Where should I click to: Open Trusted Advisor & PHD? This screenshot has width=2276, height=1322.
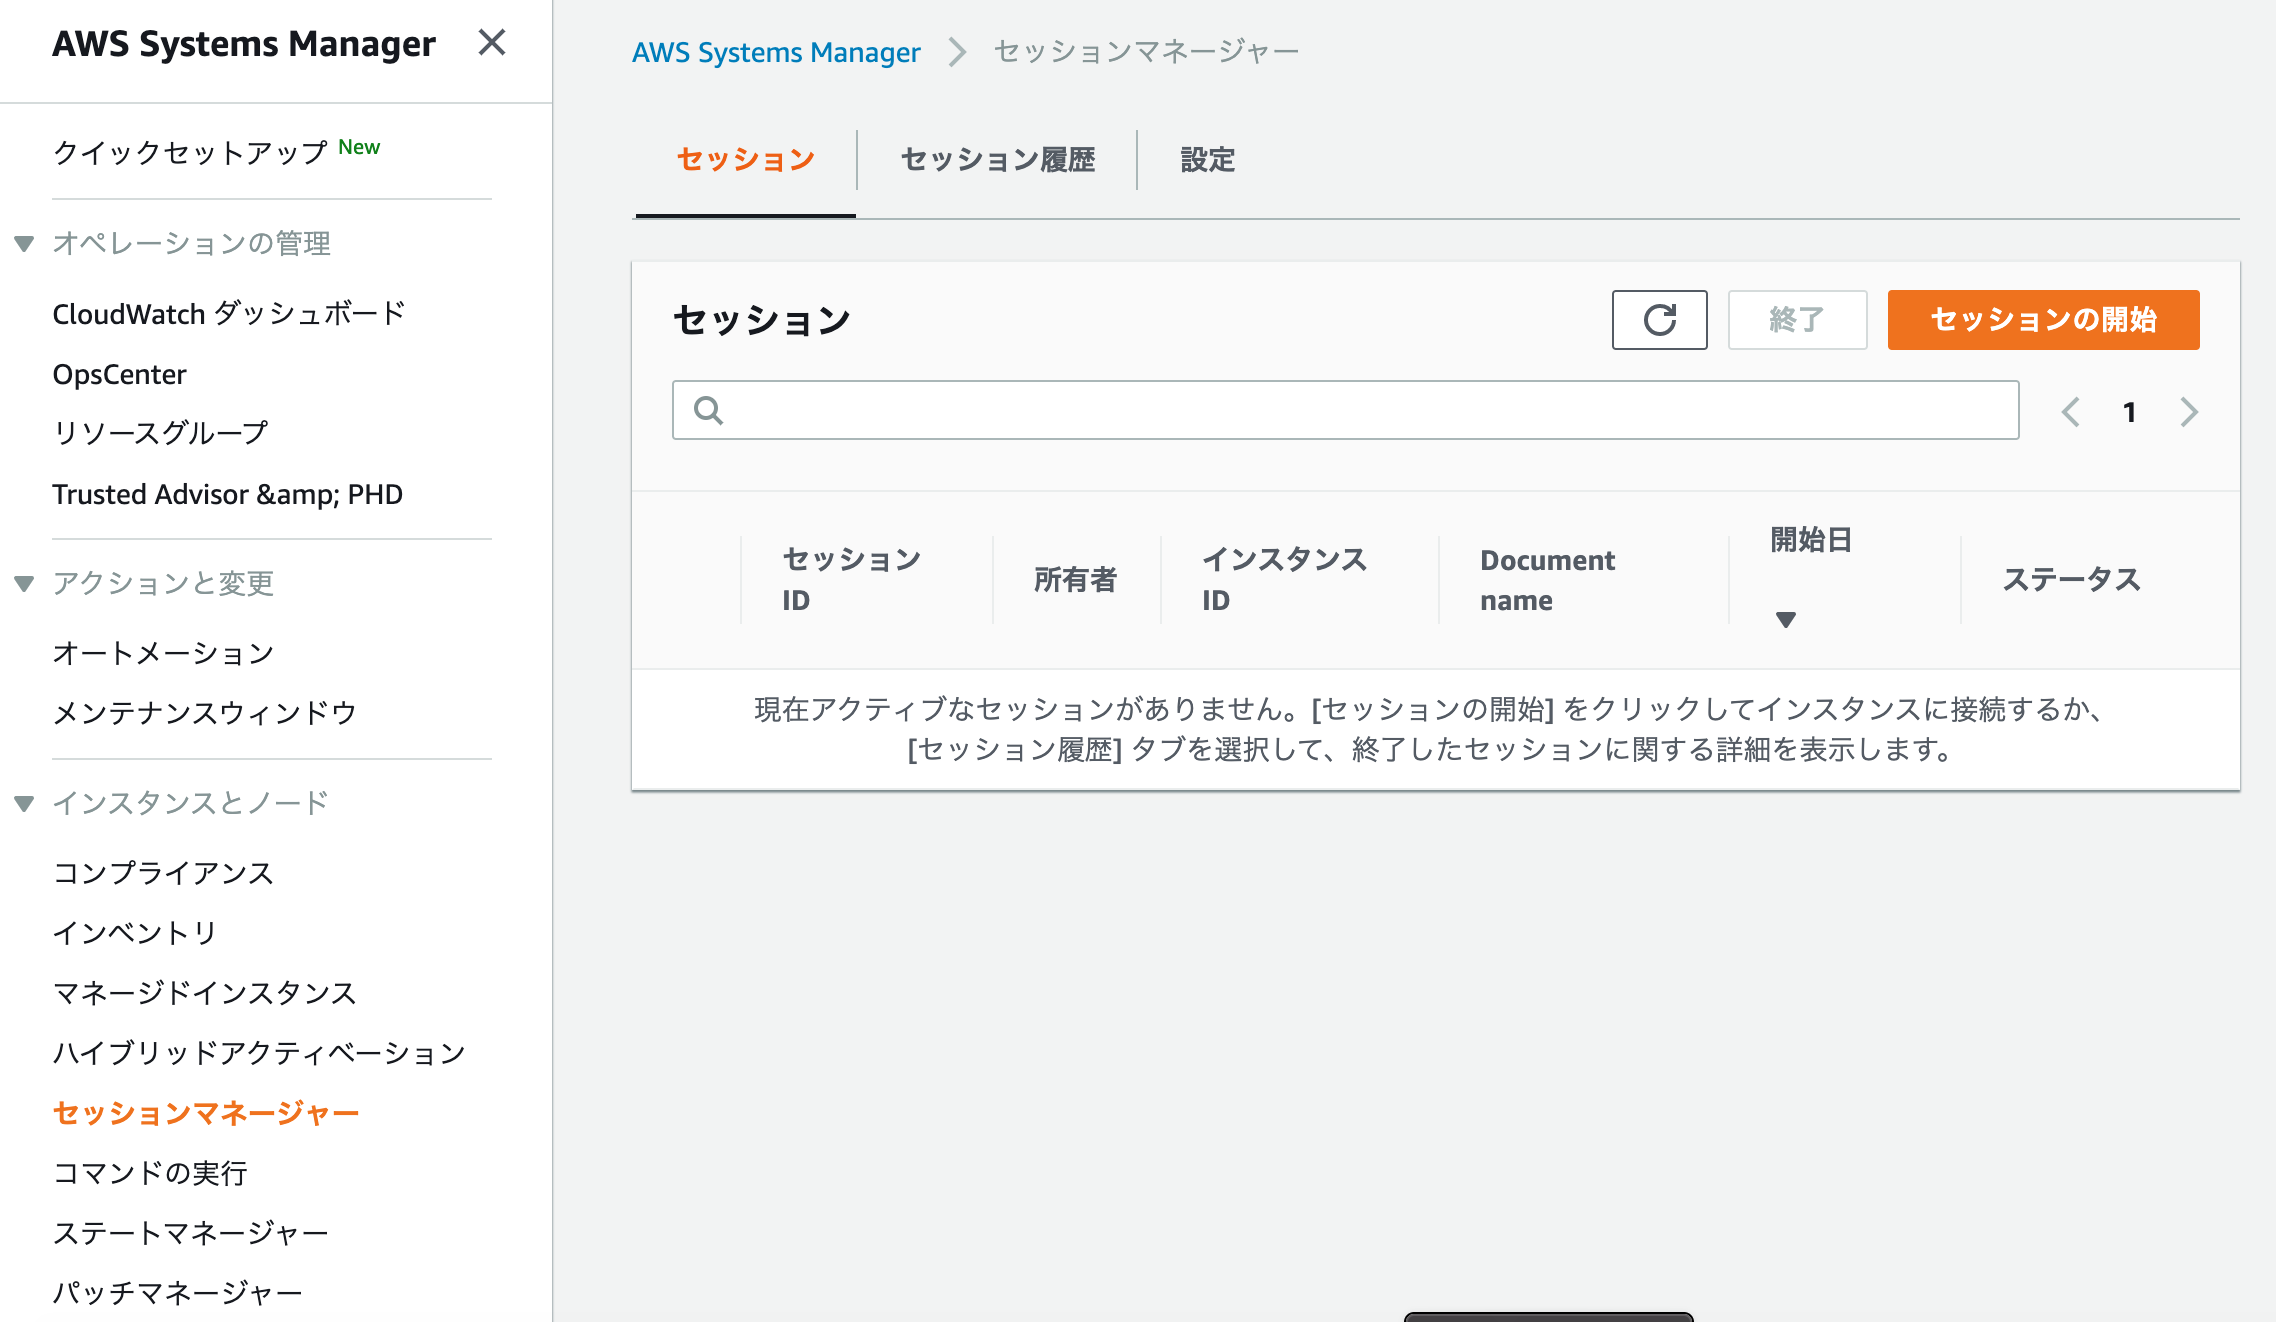(227, 494)
